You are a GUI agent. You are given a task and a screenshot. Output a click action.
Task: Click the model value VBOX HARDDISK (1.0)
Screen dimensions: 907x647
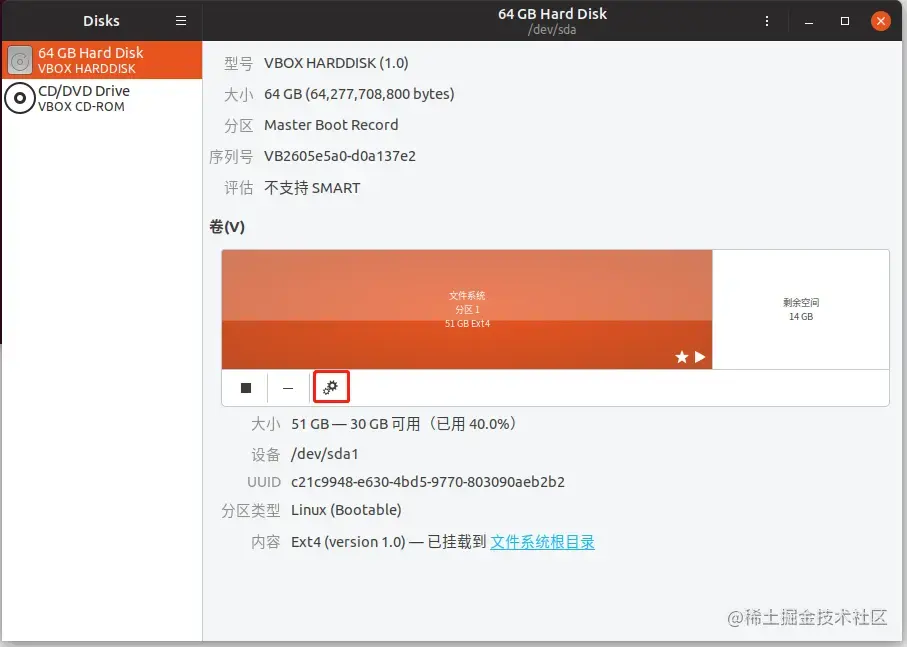(x=336, y=63)
